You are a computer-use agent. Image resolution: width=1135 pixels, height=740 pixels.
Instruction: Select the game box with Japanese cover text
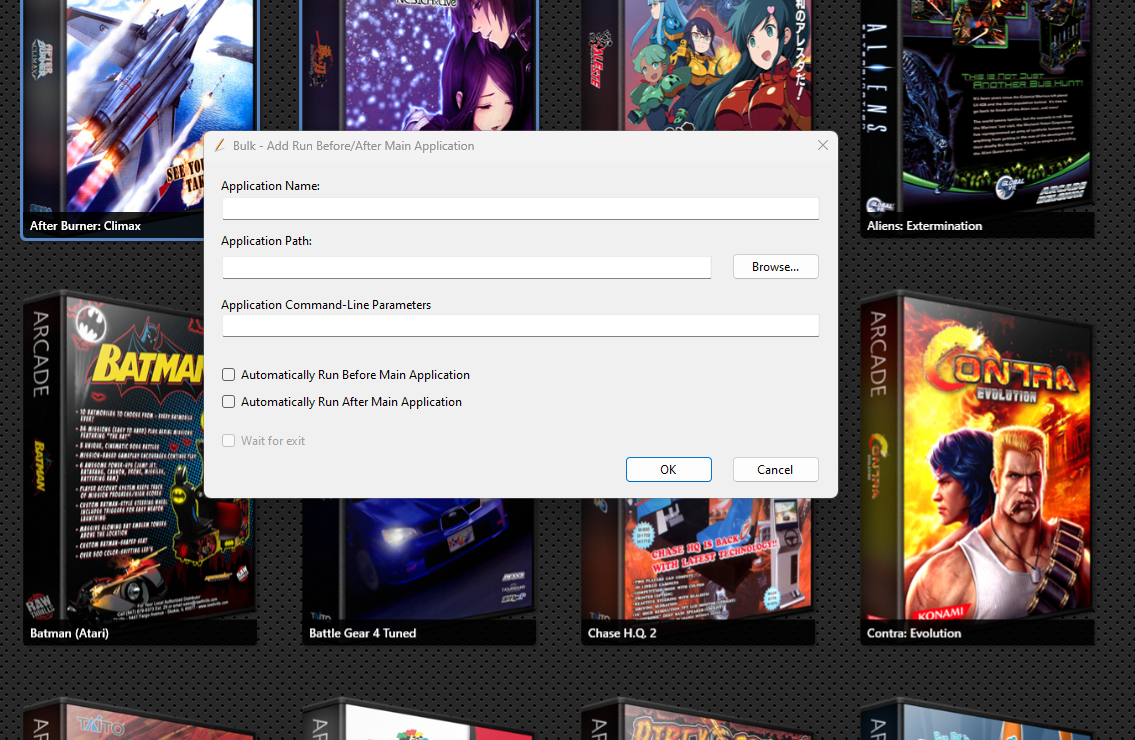(x=698, y=65)
